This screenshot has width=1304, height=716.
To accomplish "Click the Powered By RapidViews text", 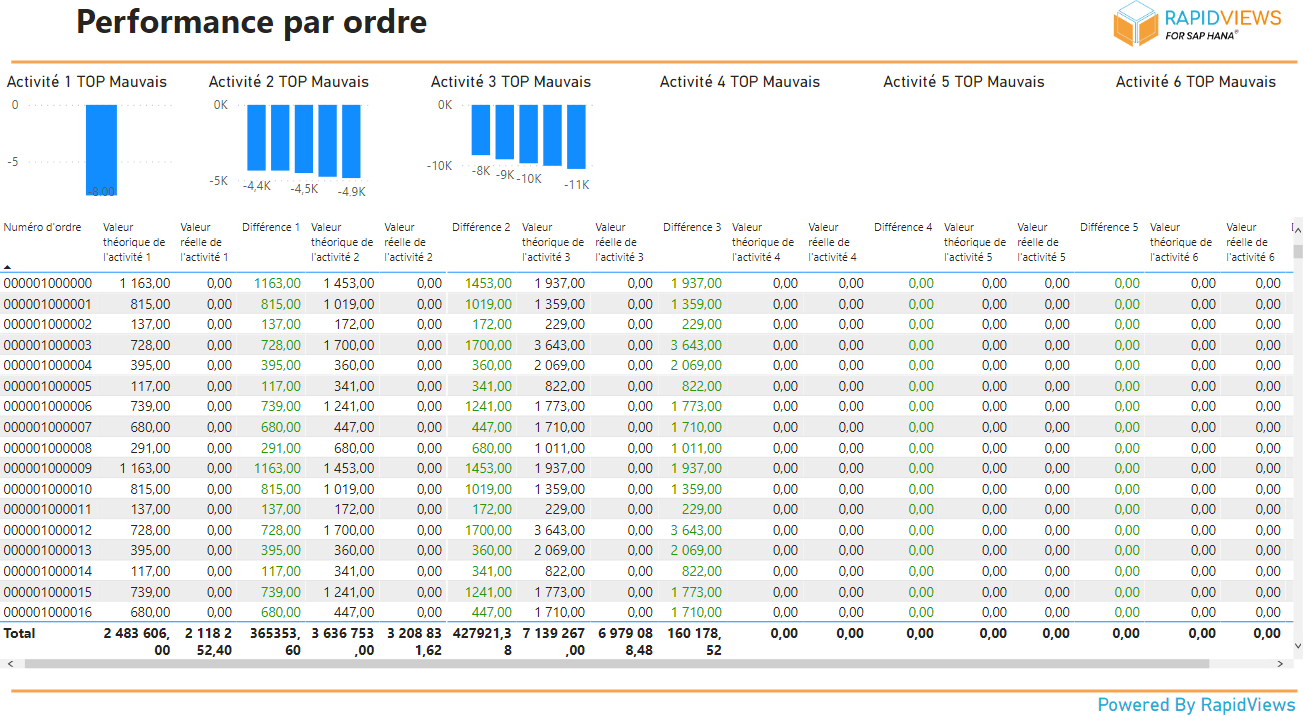I will pyautogui.click(x=1196, y=705).
